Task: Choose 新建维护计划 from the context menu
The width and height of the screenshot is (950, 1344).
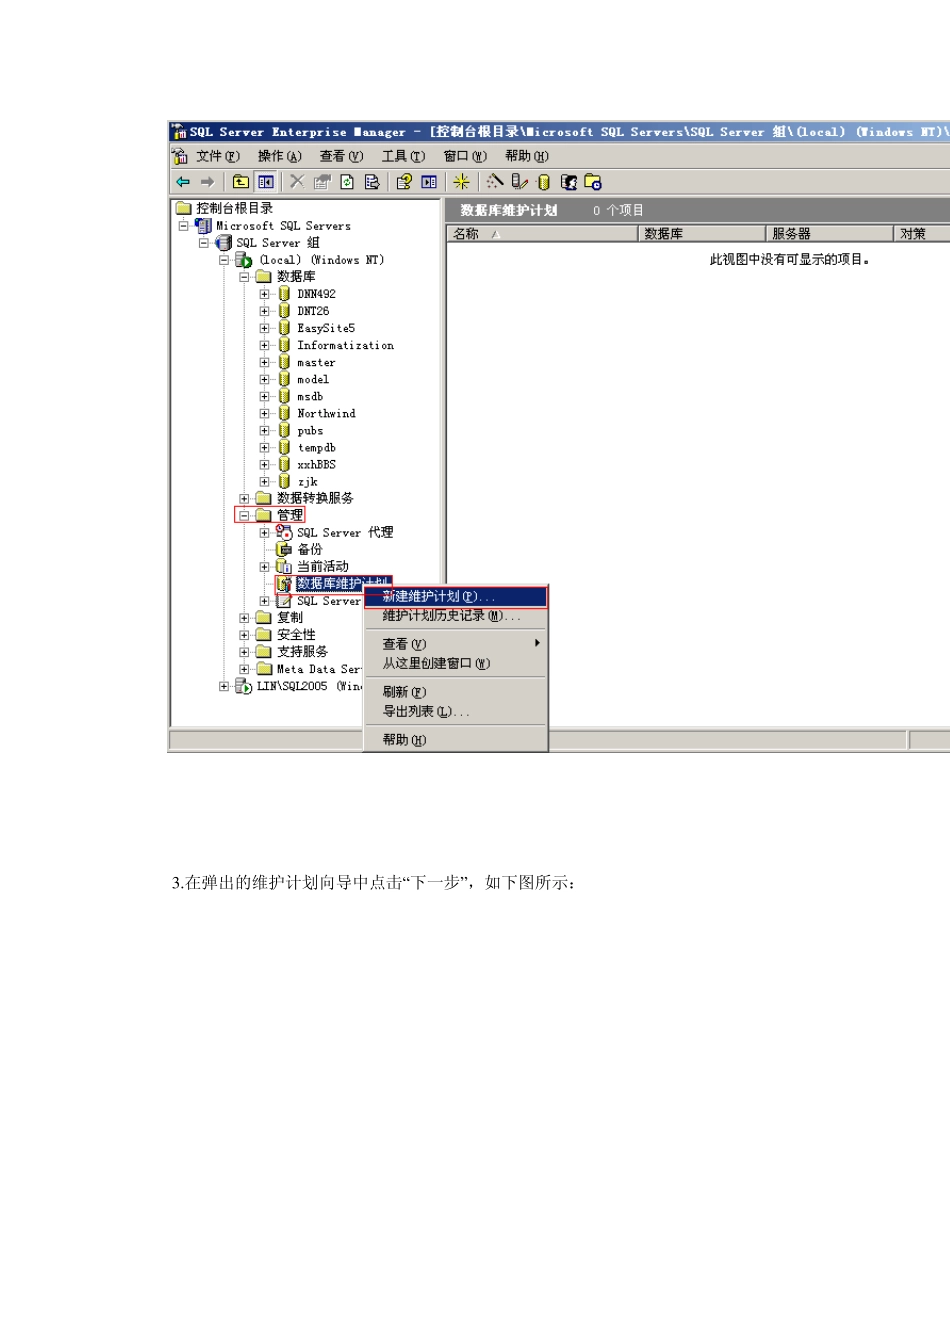Action: 456,597
